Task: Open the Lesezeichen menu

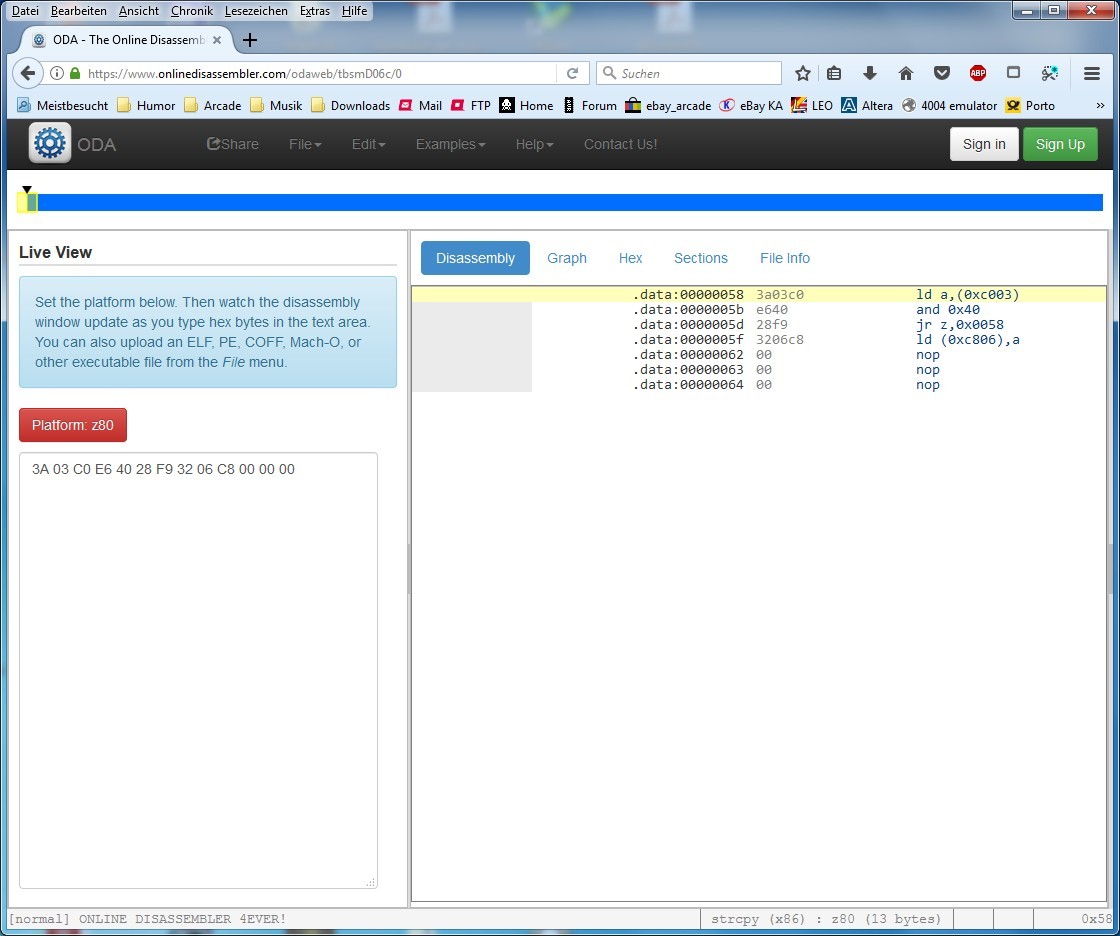Action: tap(256, 11)
